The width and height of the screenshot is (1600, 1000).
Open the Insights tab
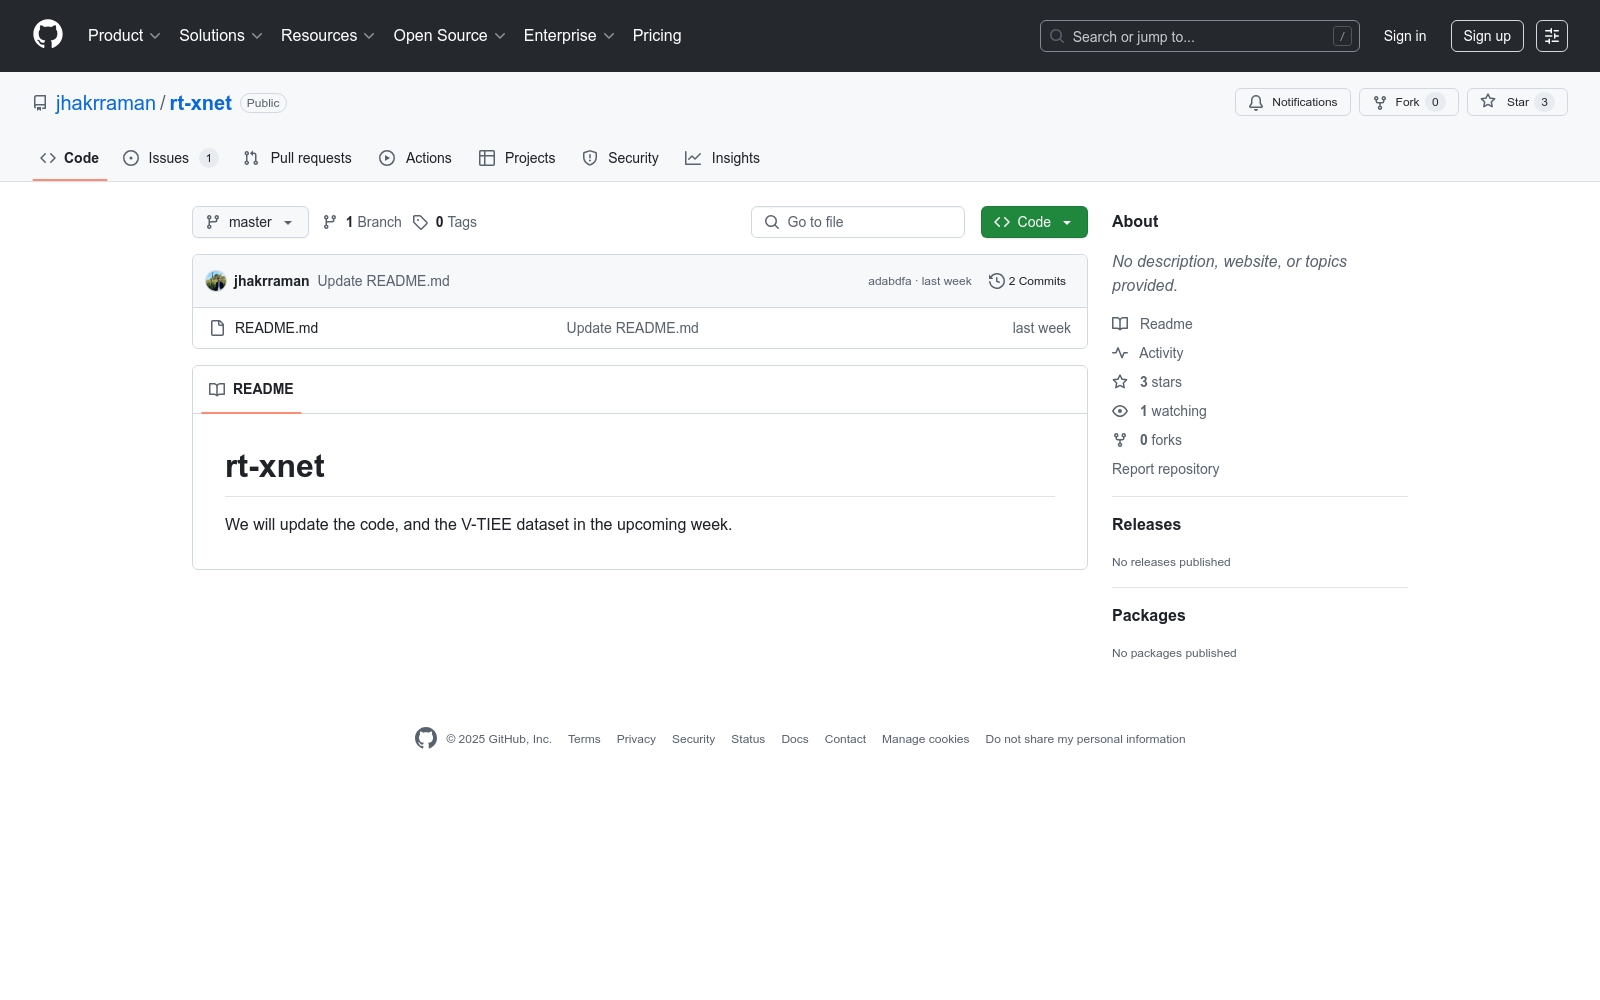point(722,158)
